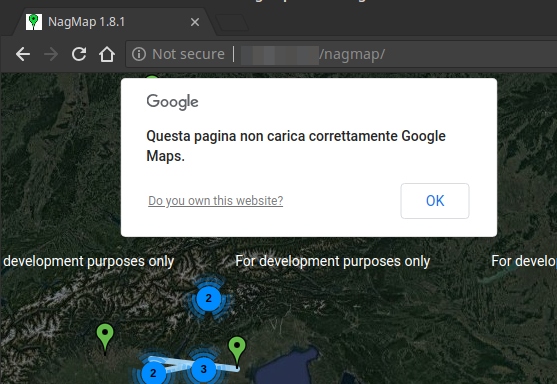Select the upper blue cluster marker labeled 2

point(209,298)
